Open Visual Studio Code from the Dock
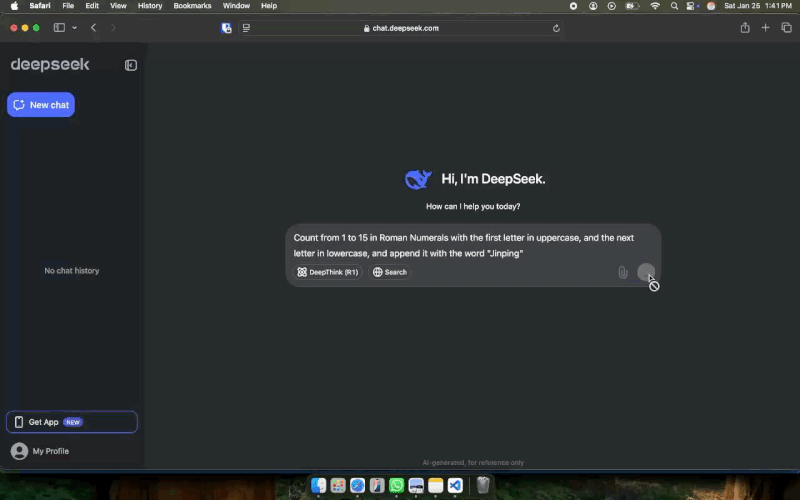 click(455, 485)
